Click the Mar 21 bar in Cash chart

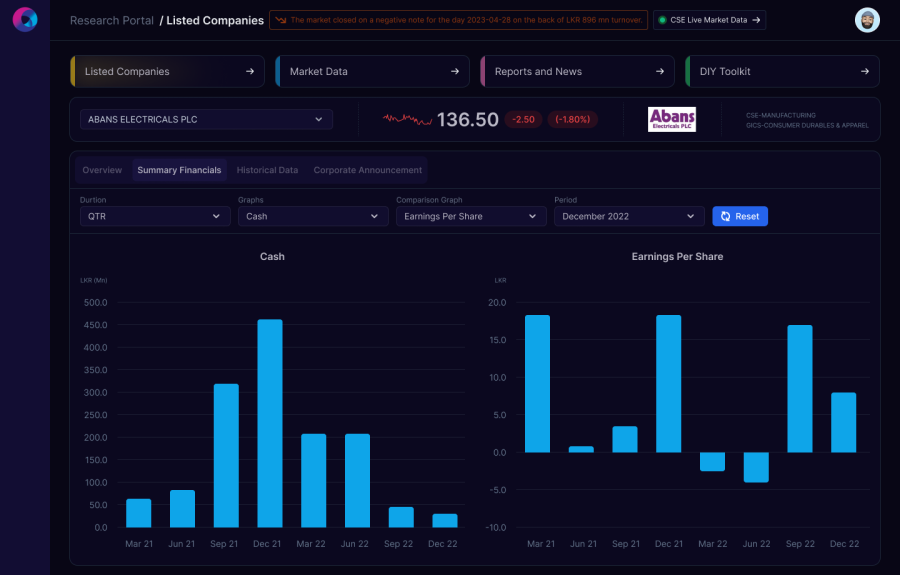[x=138, y=513]
